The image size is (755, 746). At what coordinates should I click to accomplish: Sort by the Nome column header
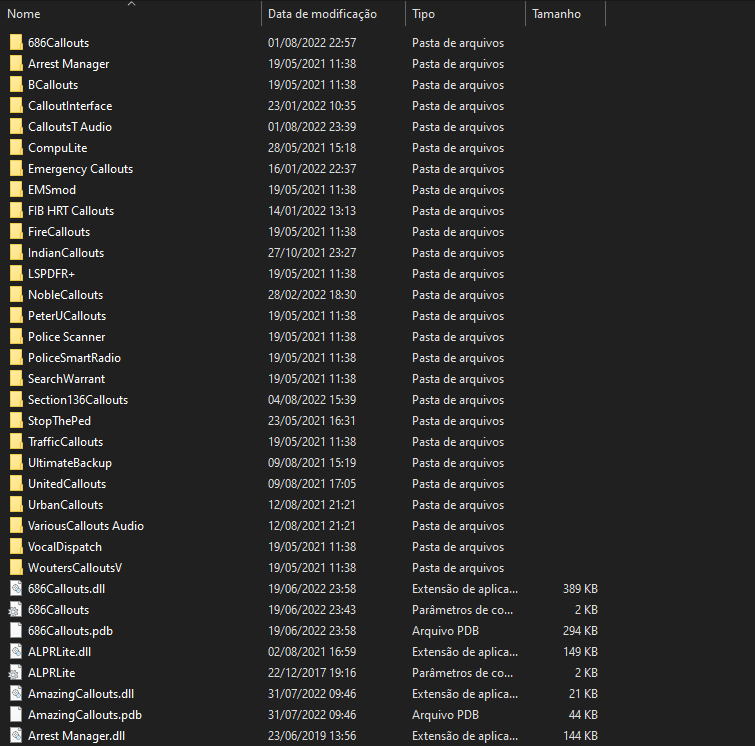coord(24,14)
